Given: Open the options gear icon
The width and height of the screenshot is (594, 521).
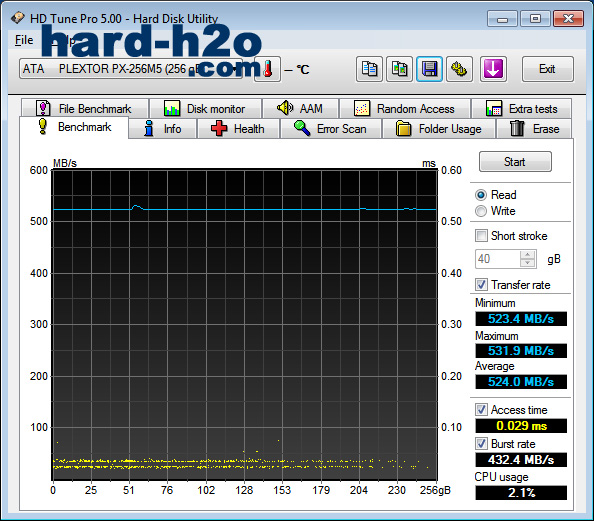Looking at the screenshot, I should click(x=459, y=69).
